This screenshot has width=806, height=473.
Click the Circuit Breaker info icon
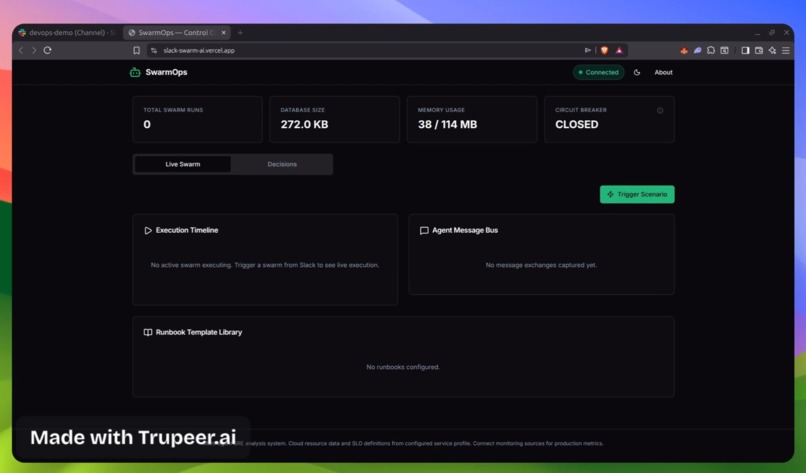(660, 111)
